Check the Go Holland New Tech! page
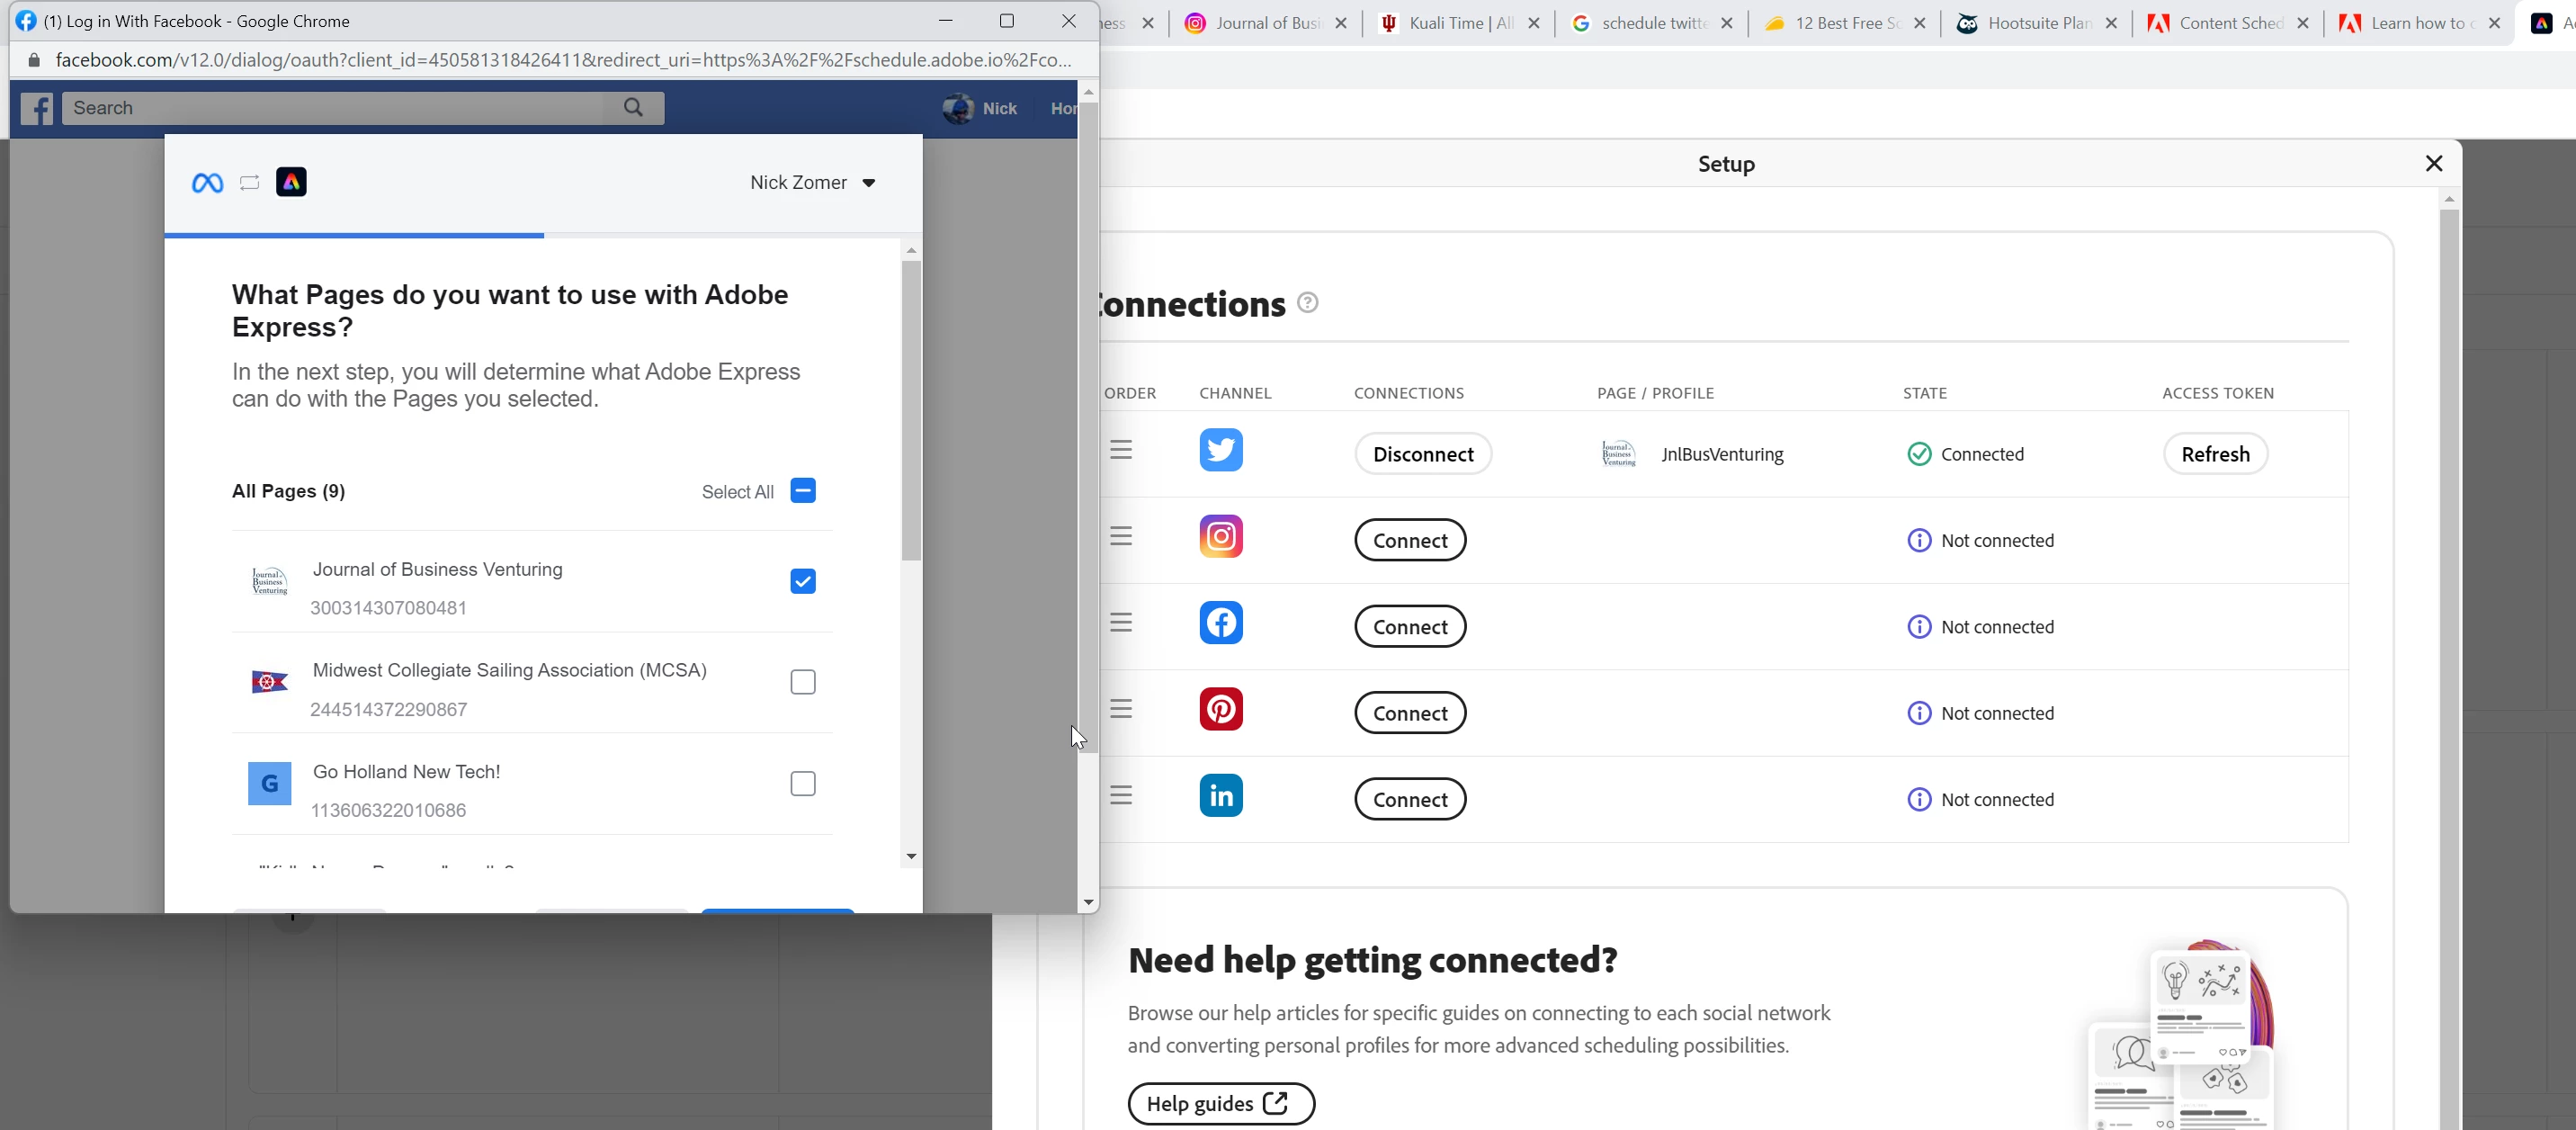2576x1130 pixels. click(x=803, y=784)
